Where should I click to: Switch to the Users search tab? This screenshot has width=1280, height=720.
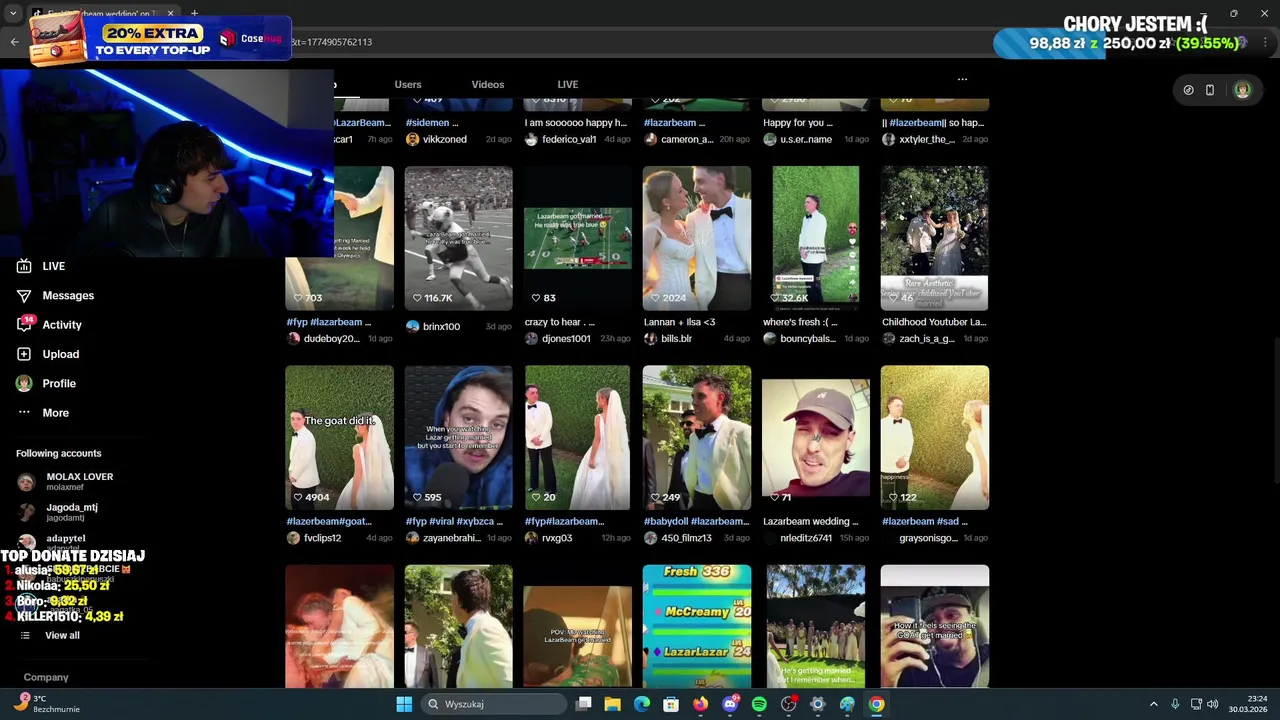tap(408, 85)
